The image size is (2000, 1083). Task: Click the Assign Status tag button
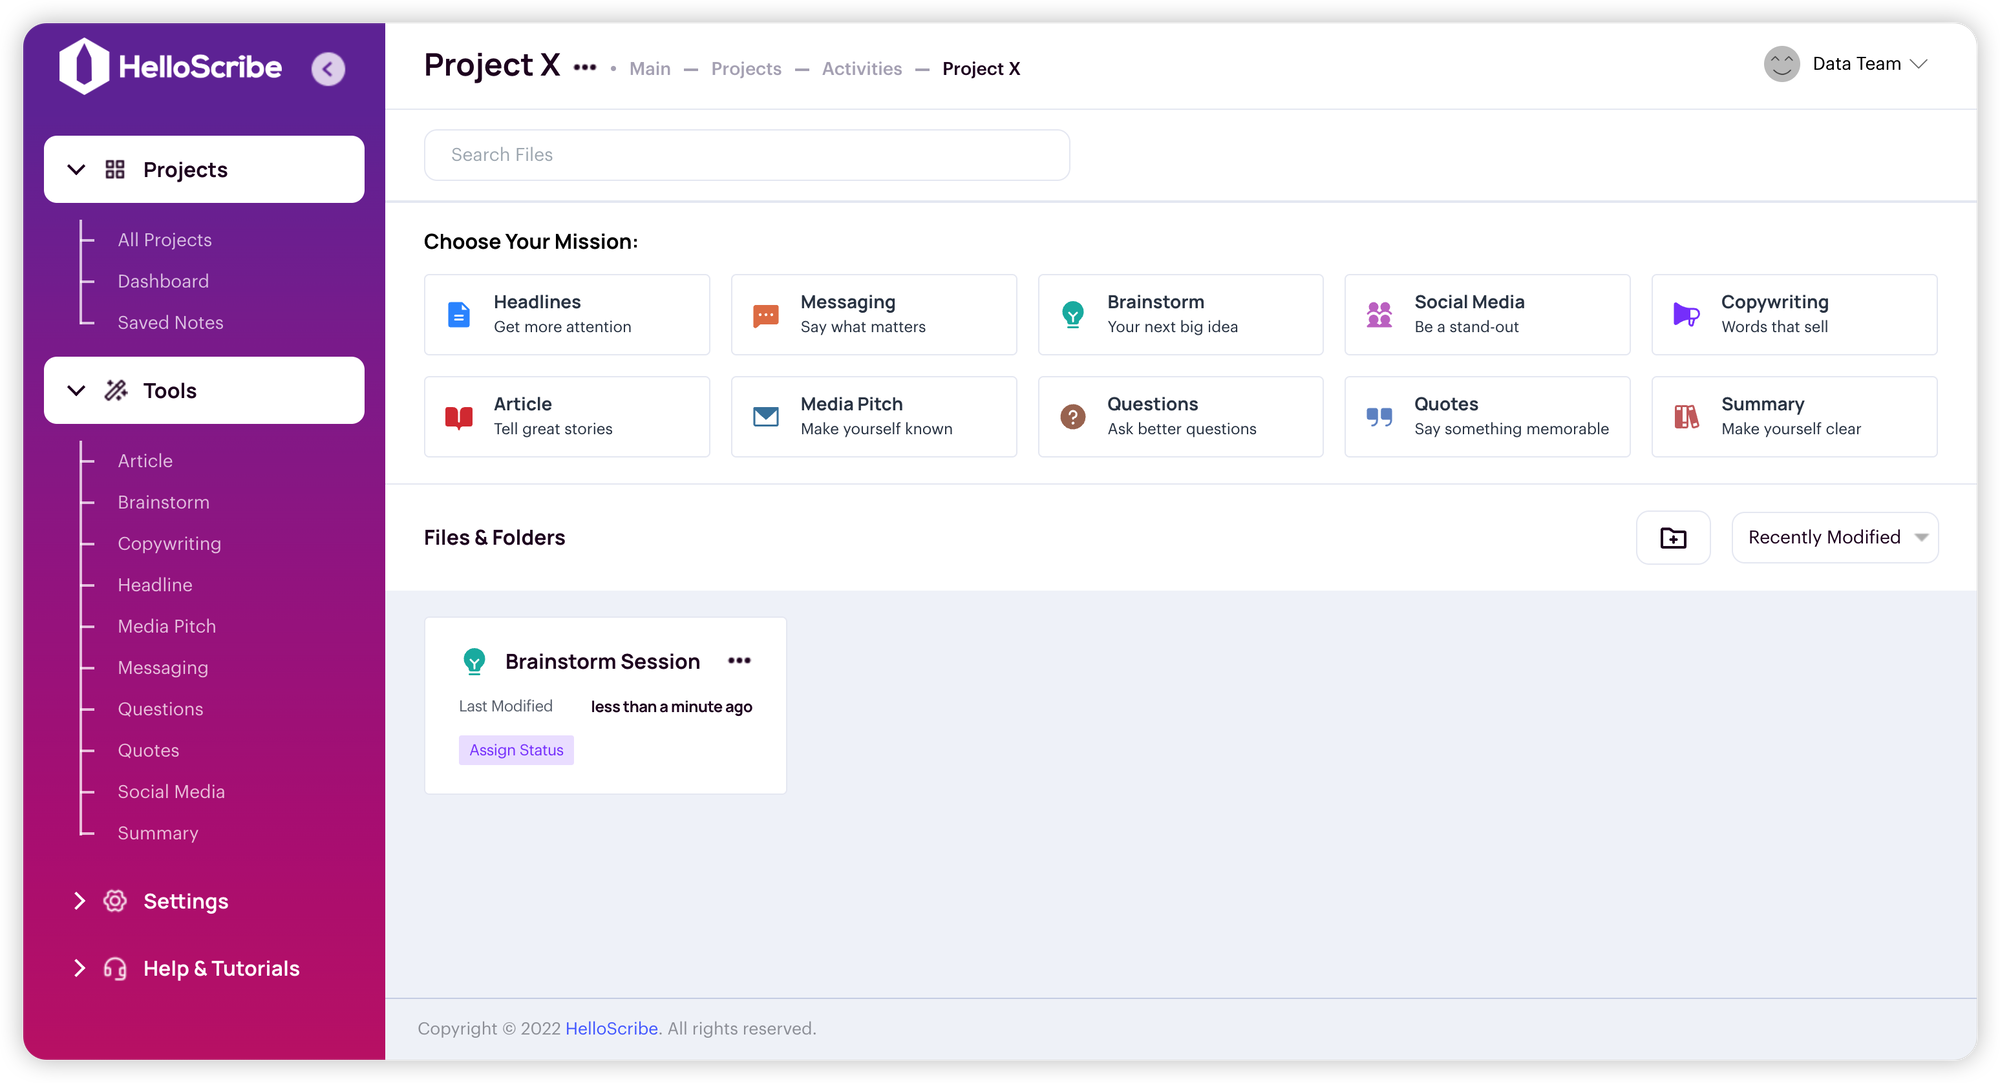click(516, 750)
